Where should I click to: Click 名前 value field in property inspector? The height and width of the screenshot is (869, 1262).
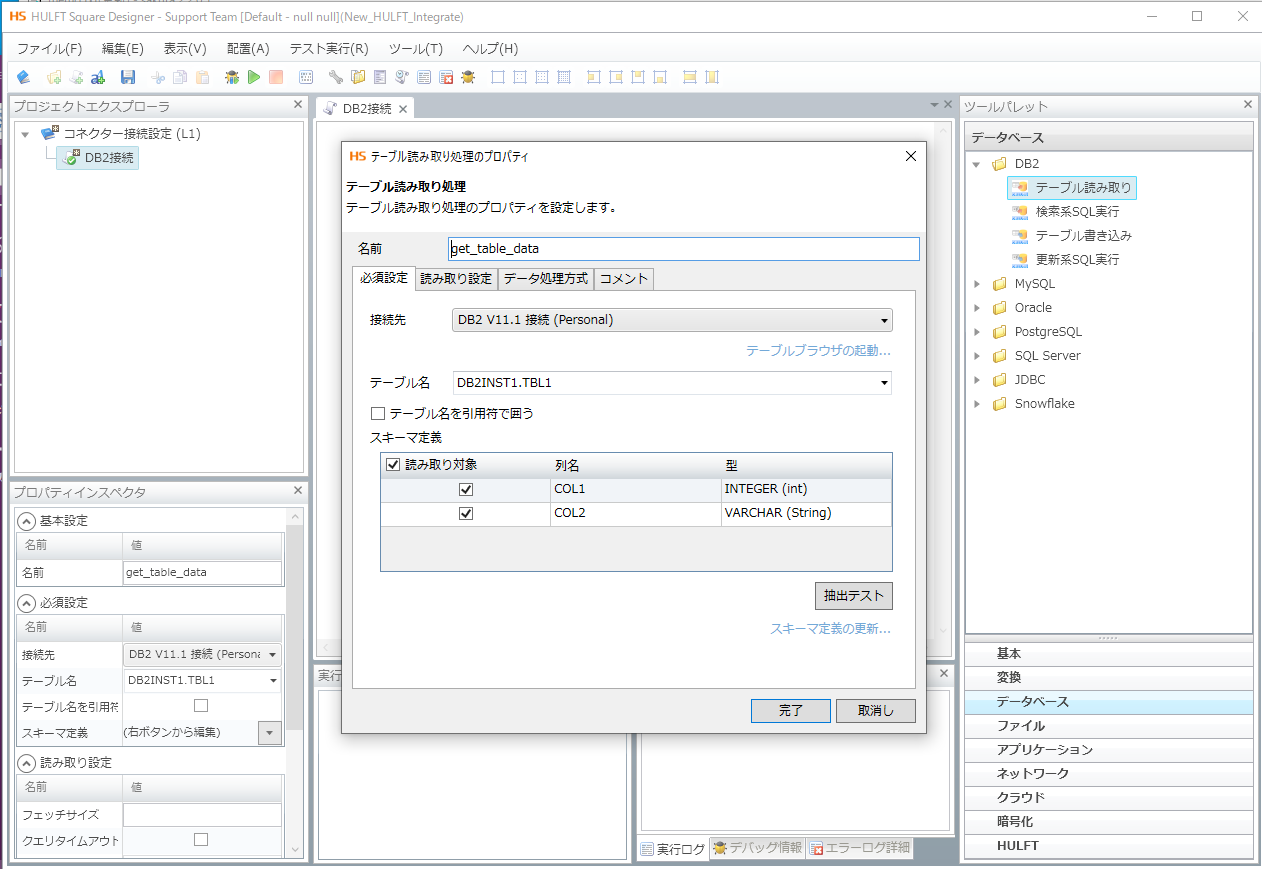click(x=202, y=573)
